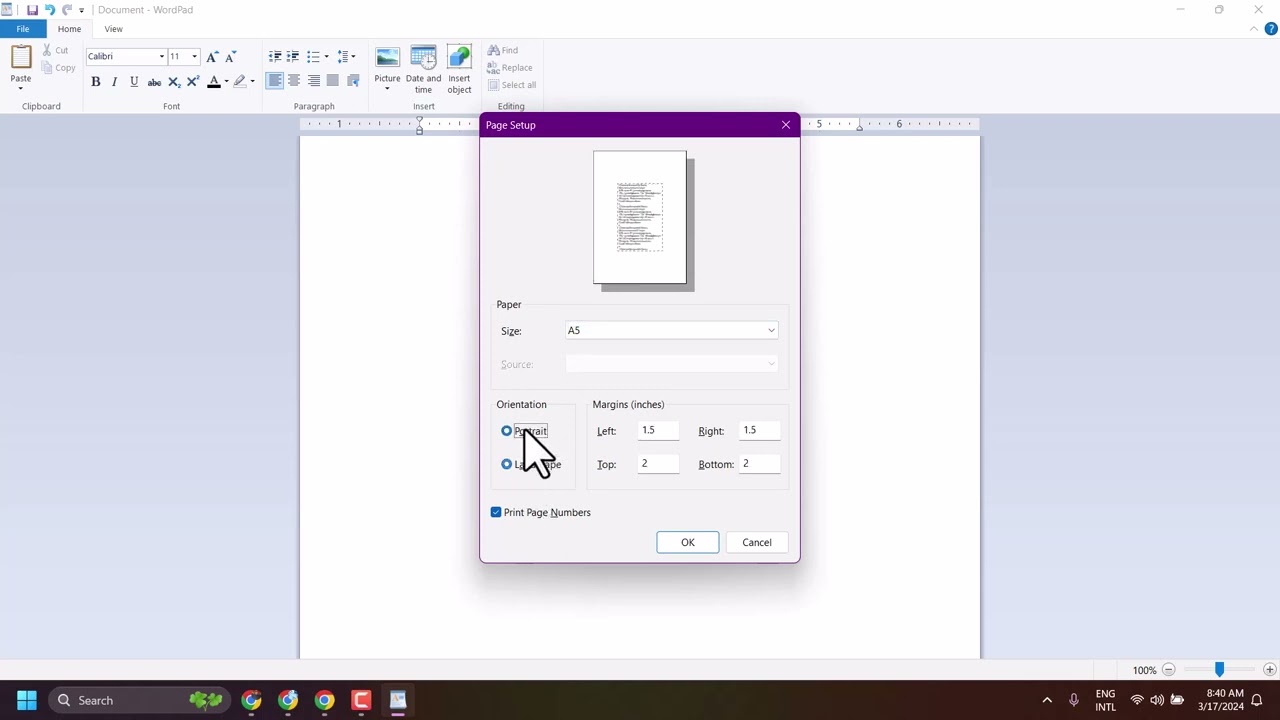Open the bullet list style arrow
Screen dimensions: 1280x720
pyautogui.click(x=326, y=56)
